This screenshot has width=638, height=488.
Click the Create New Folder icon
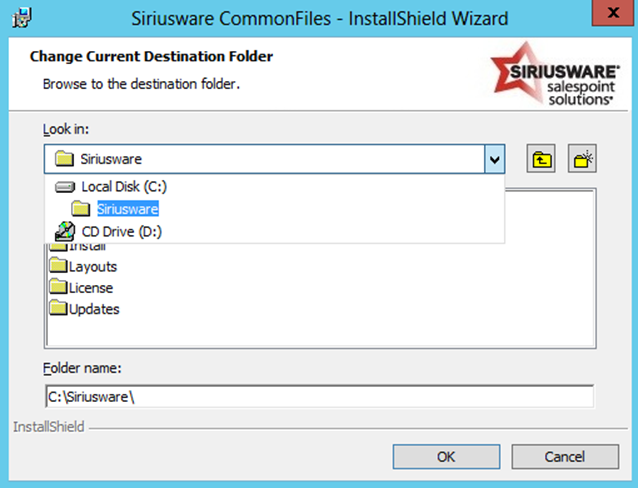point(582,159)
